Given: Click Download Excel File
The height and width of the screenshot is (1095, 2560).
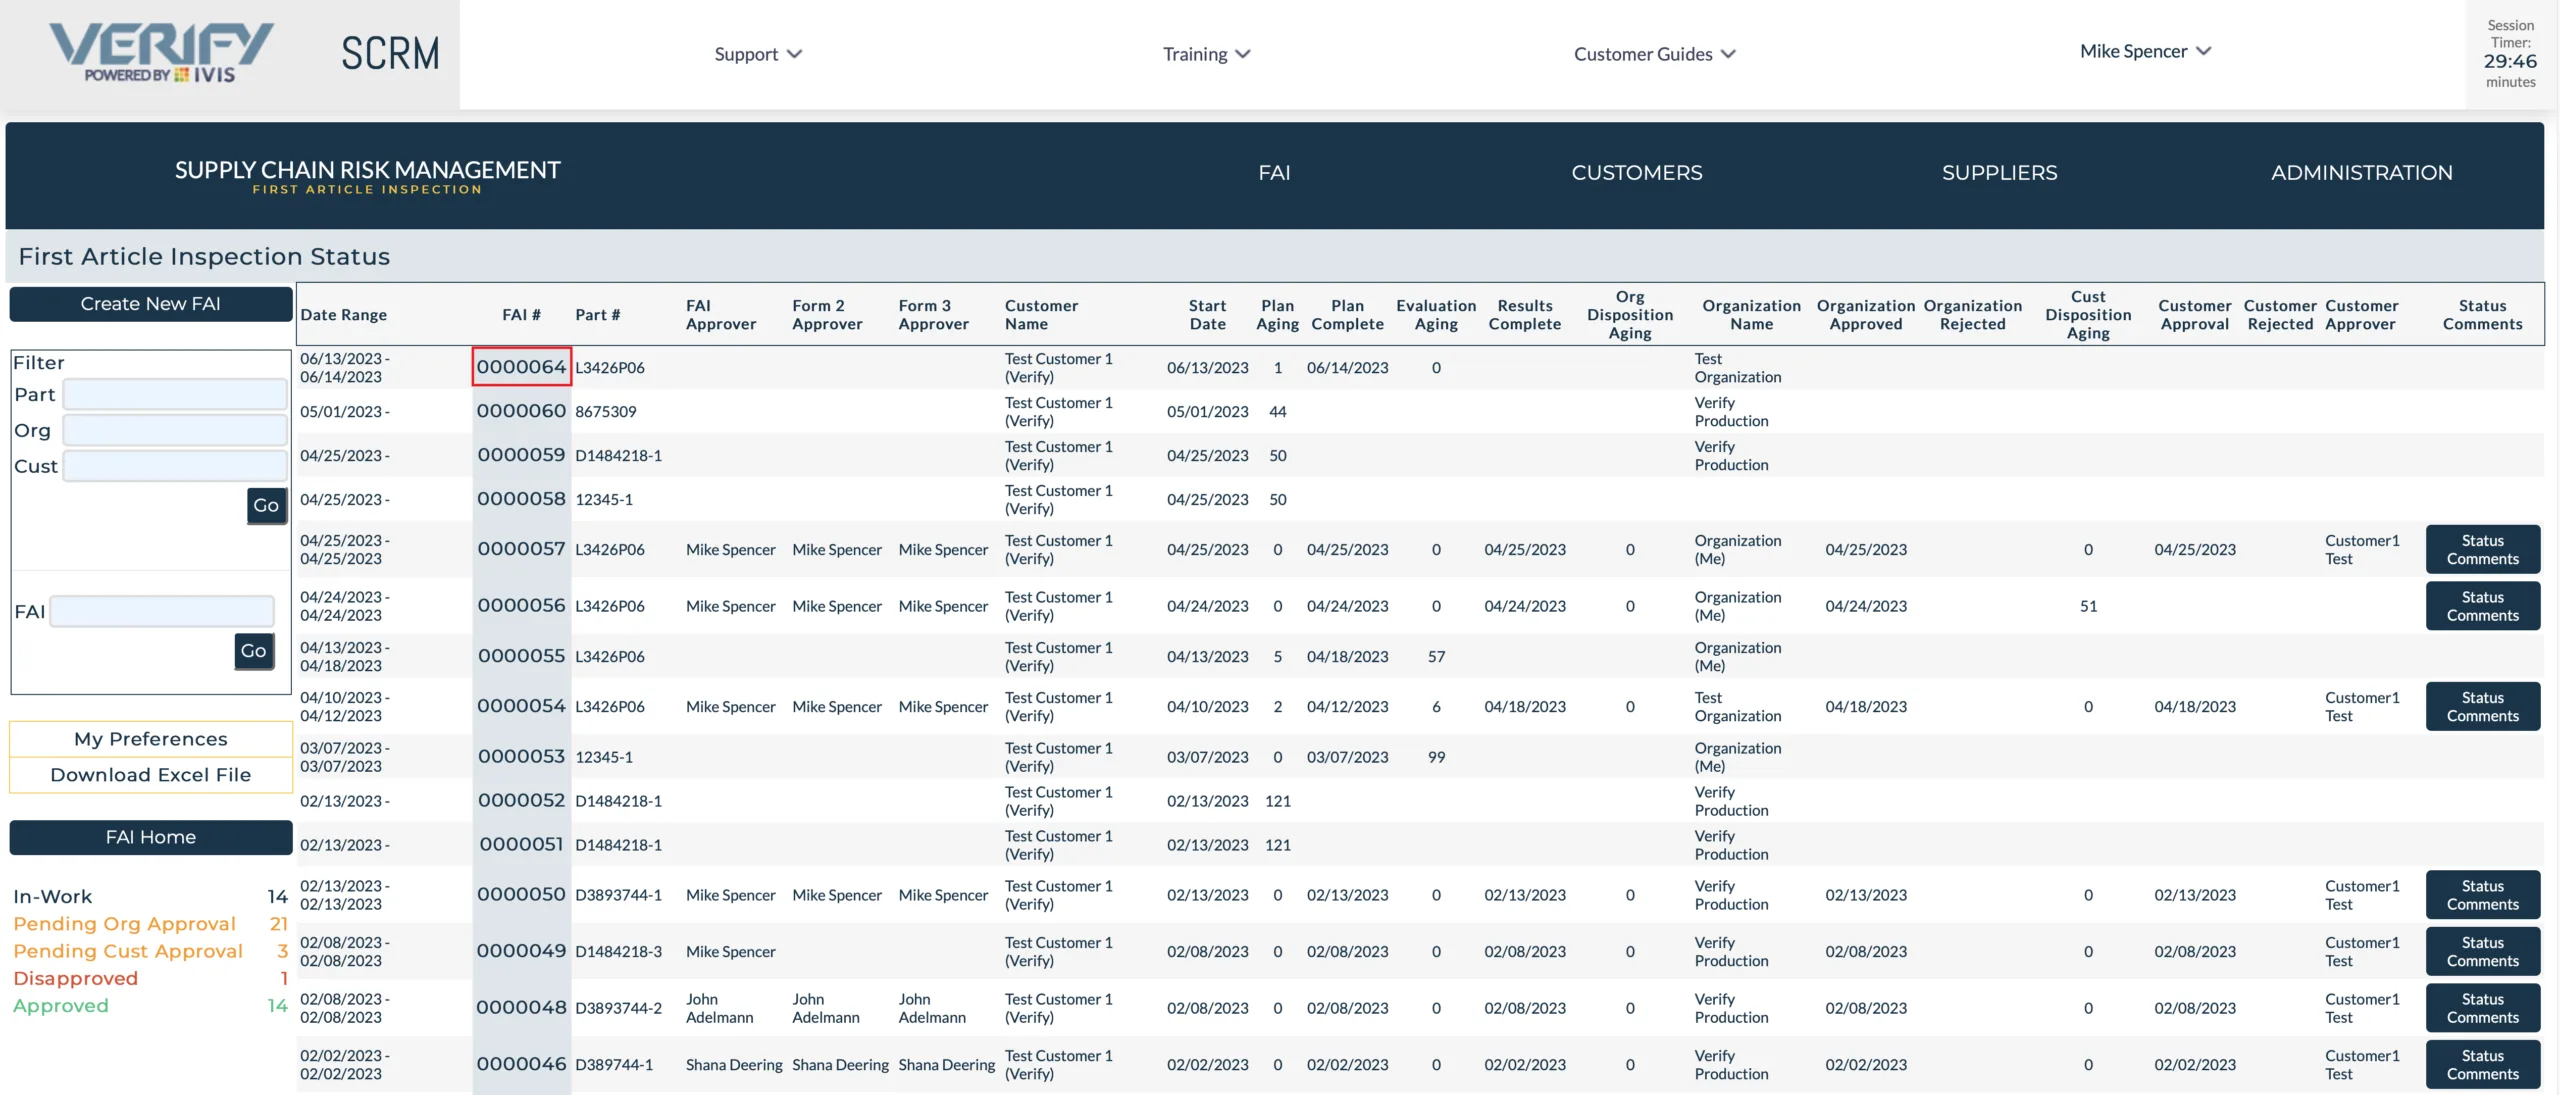Looking at the screenshot, I should click(151, 775).
